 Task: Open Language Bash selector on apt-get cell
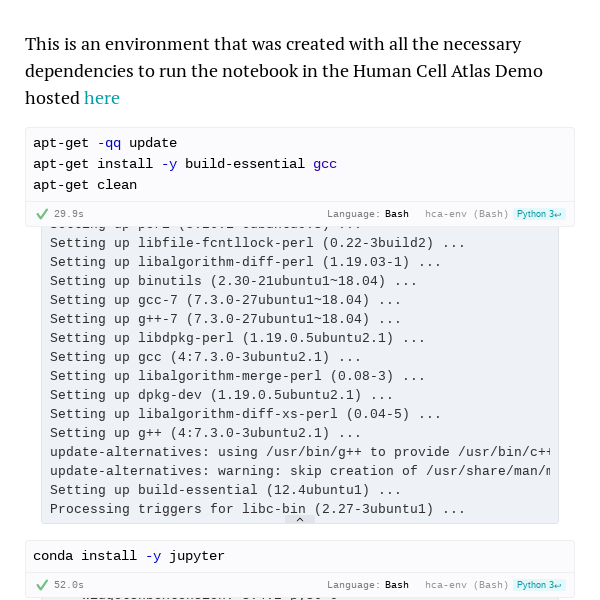(x=368, y=214)
